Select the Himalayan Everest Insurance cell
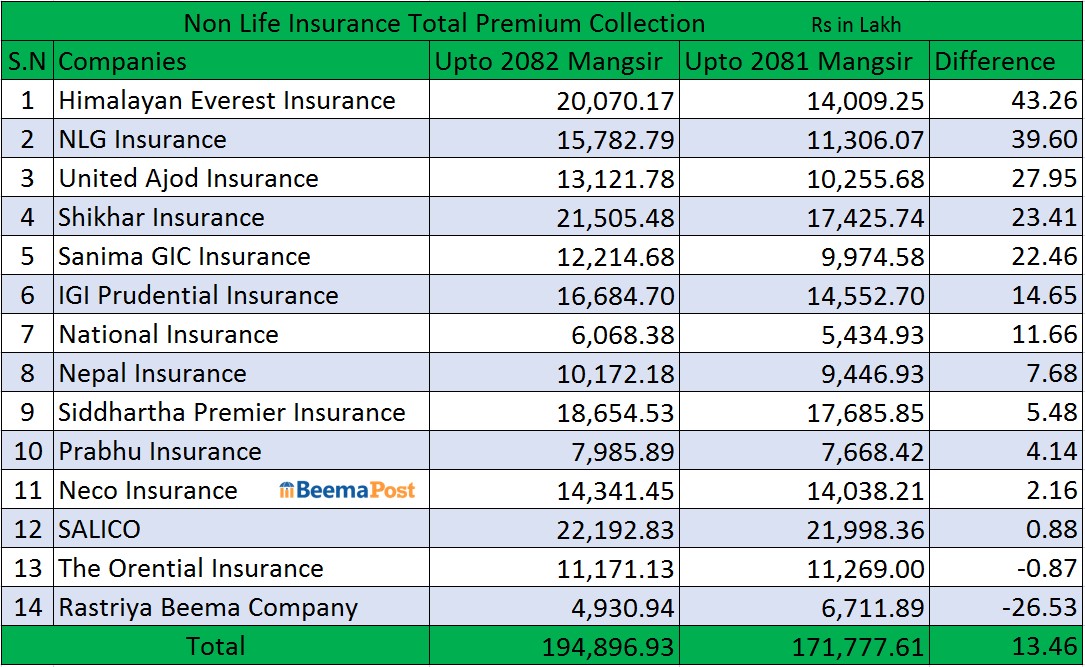 point(227,100)
